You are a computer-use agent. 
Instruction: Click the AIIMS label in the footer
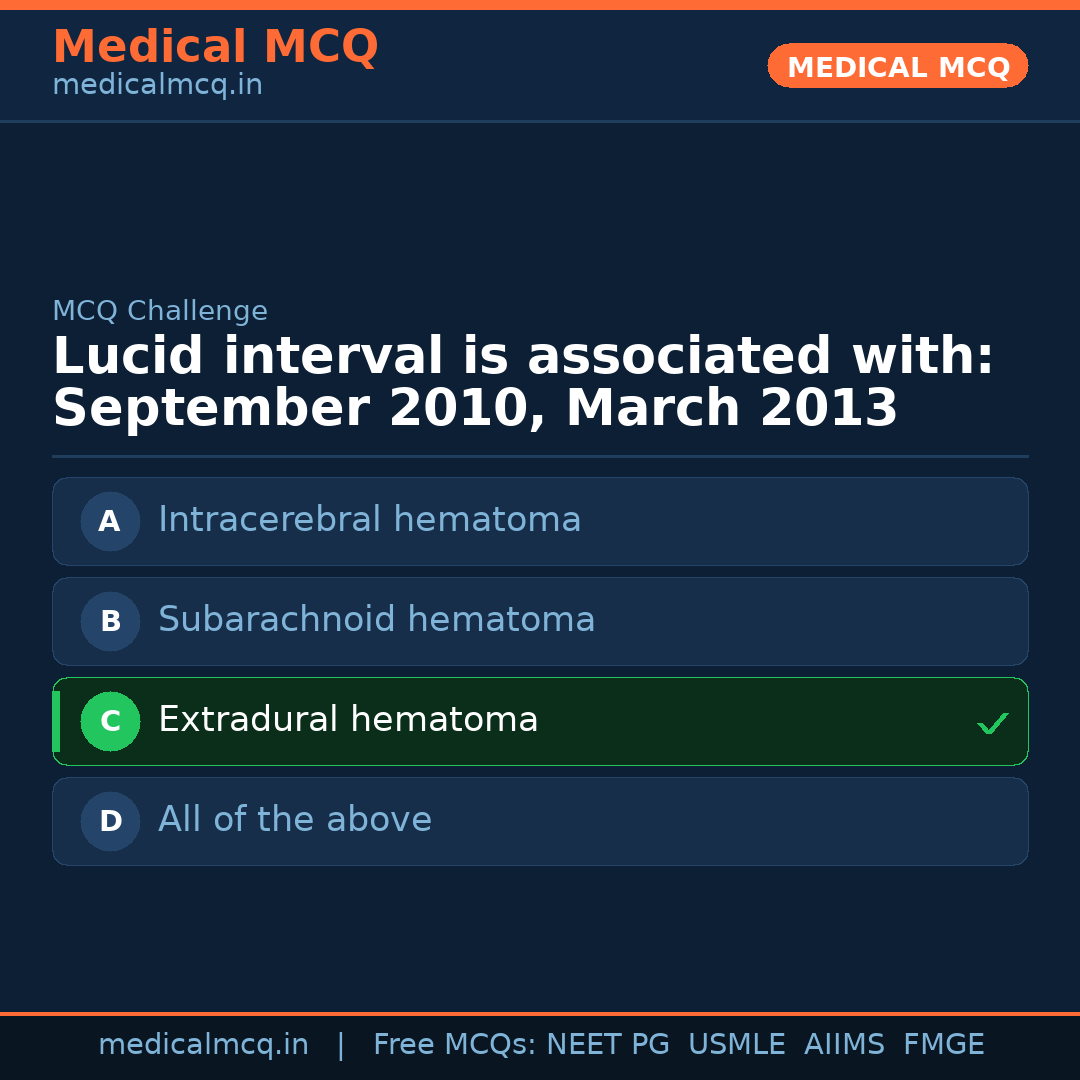click(x=844, y=1045)
